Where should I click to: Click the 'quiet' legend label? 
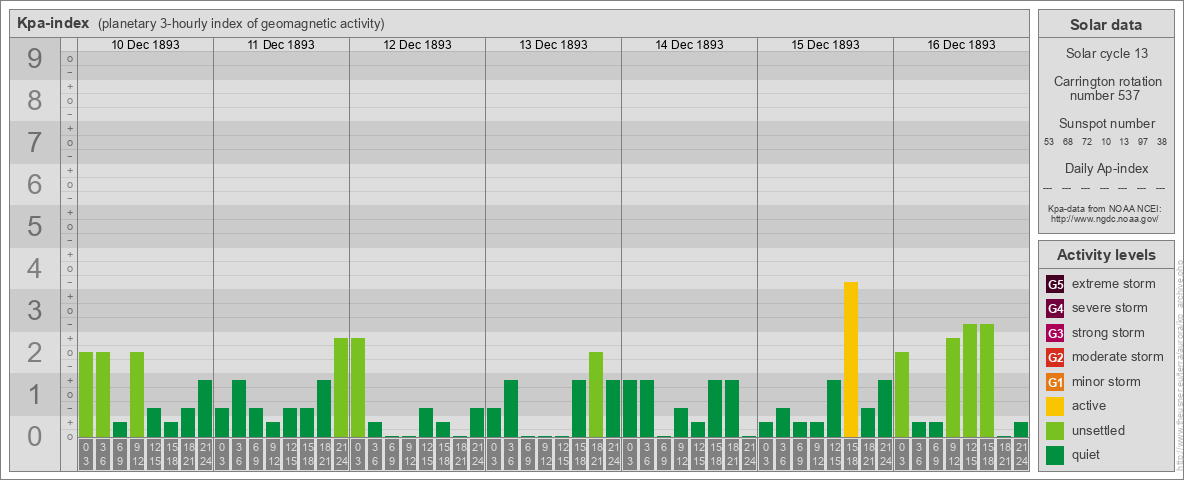point(1087,454)
